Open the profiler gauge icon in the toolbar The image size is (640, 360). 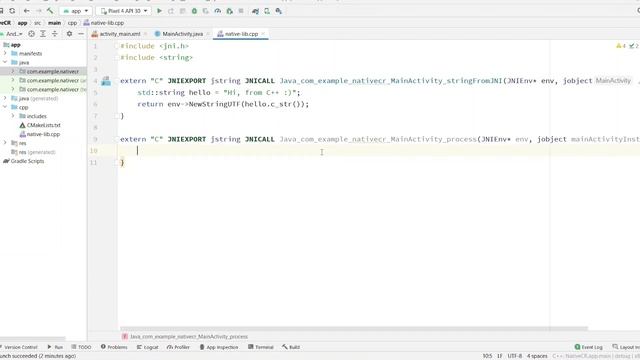pyautogui.click(x=218, y=11)
